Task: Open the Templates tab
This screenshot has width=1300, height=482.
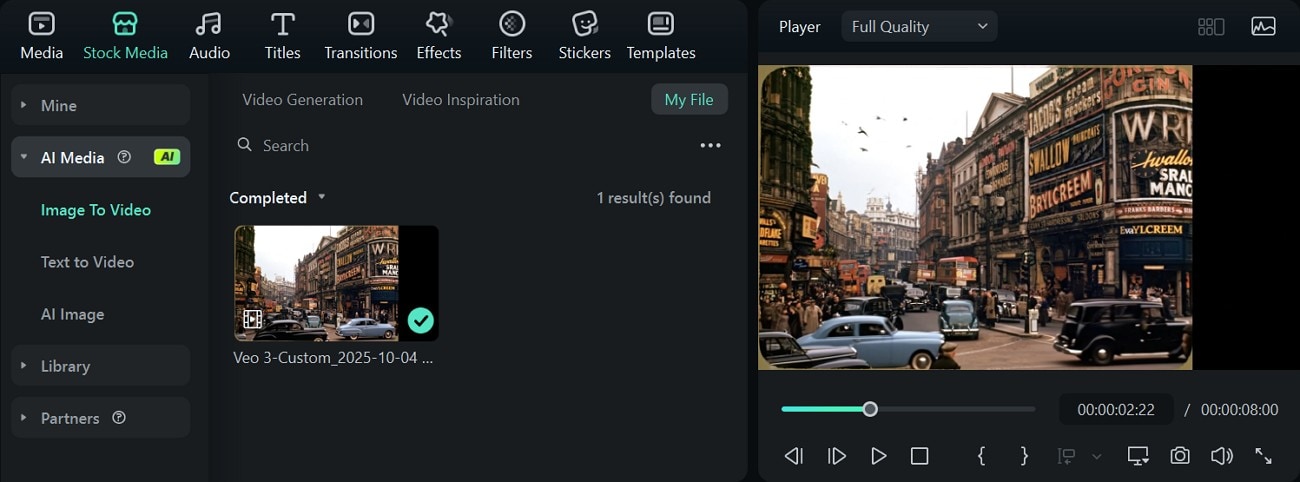Action: [661, 36]
